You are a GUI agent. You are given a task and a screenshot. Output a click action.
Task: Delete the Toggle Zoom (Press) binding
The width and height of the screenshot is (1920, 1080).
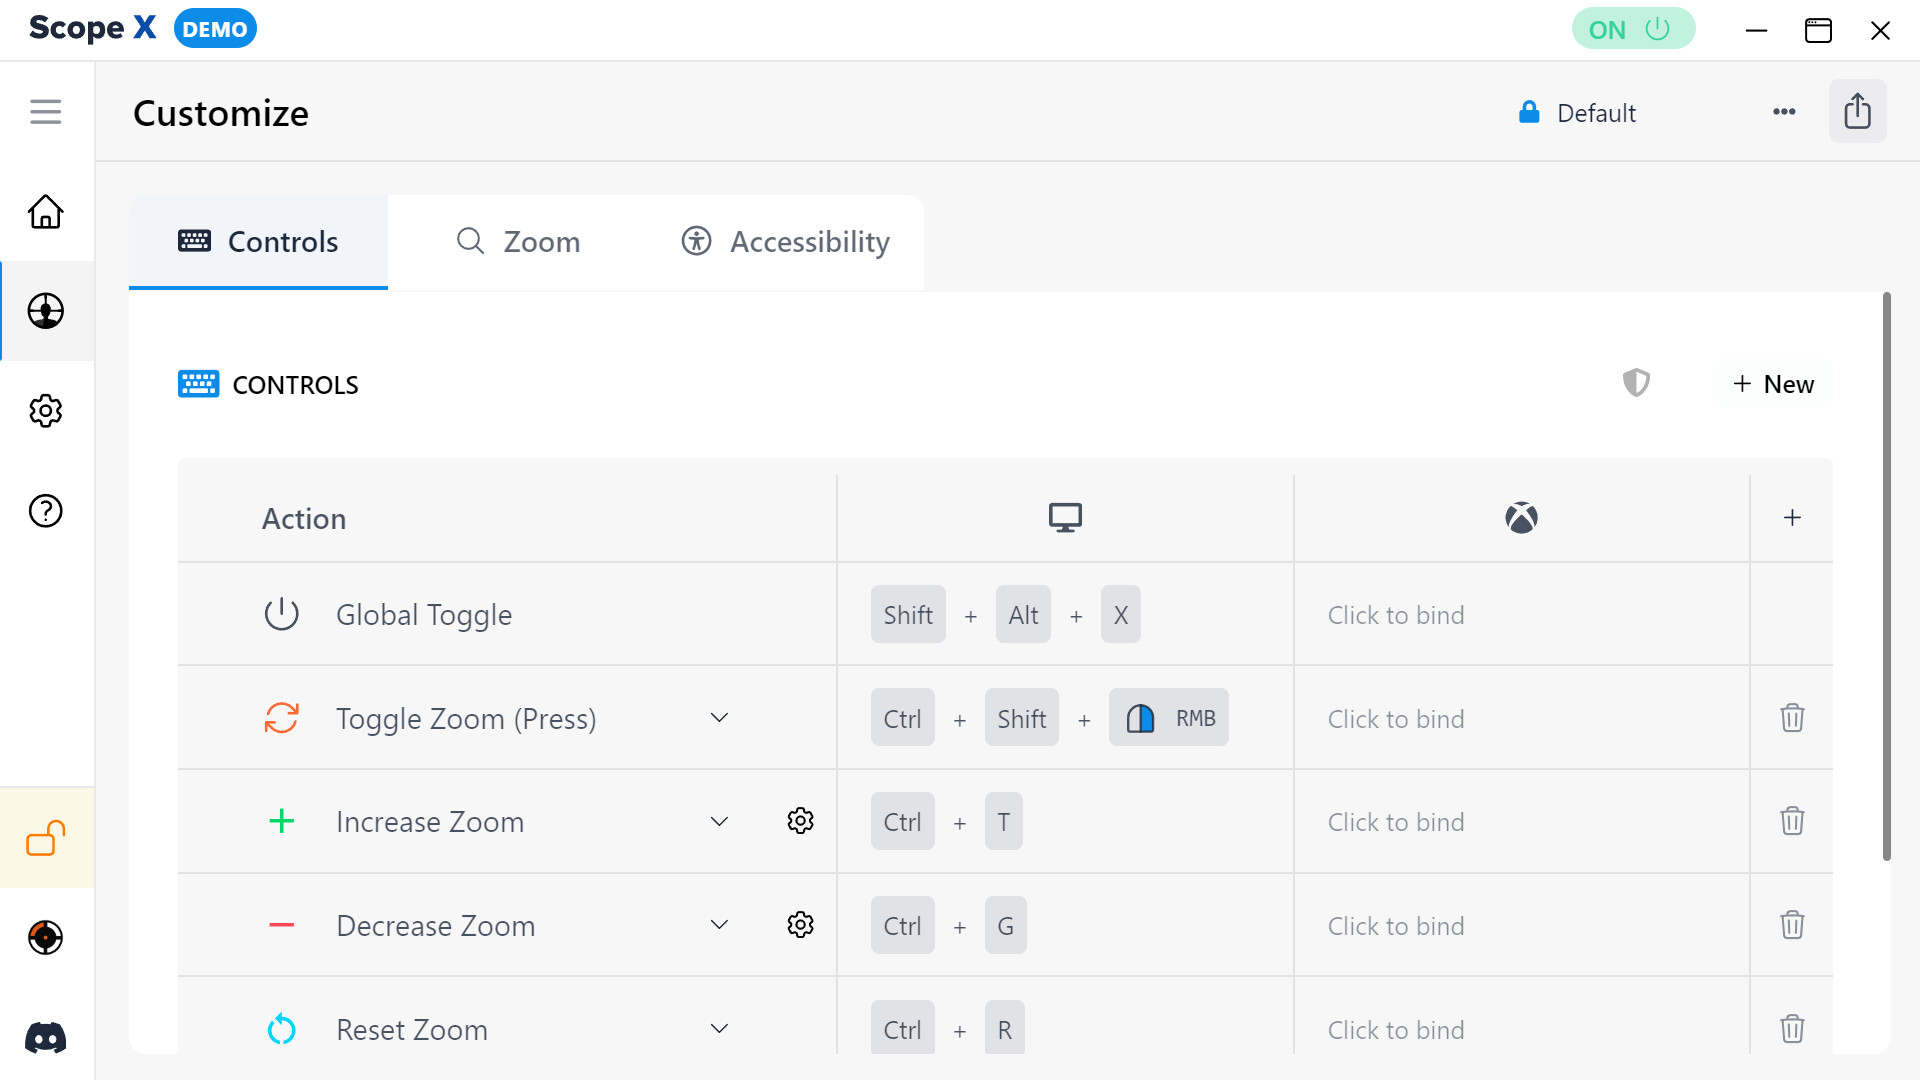click(x=1792, y=718)
